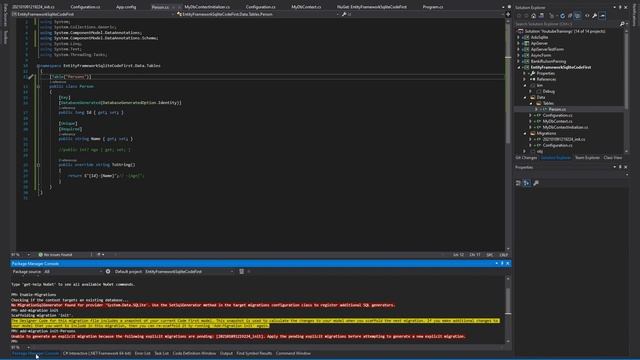
Task: Click Alphabetical sort icon in Properties panel
Action: point(527,183)
